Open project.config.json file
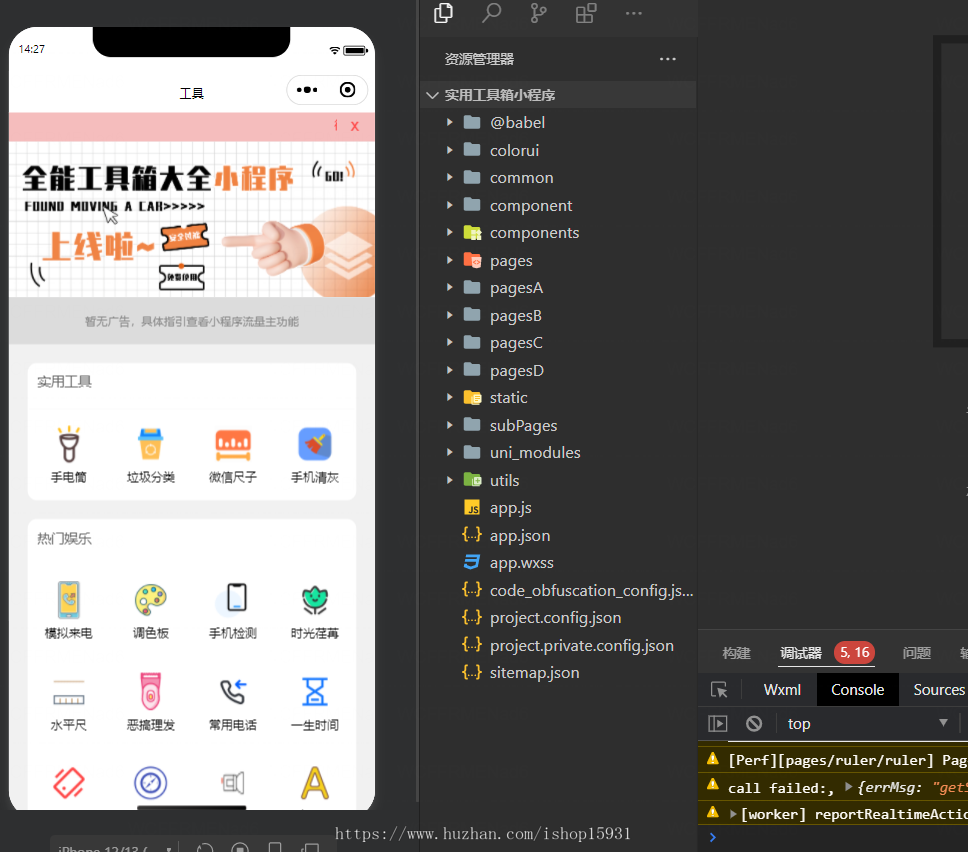The width and height of the screenshot is (968, 852). (558, 617)
